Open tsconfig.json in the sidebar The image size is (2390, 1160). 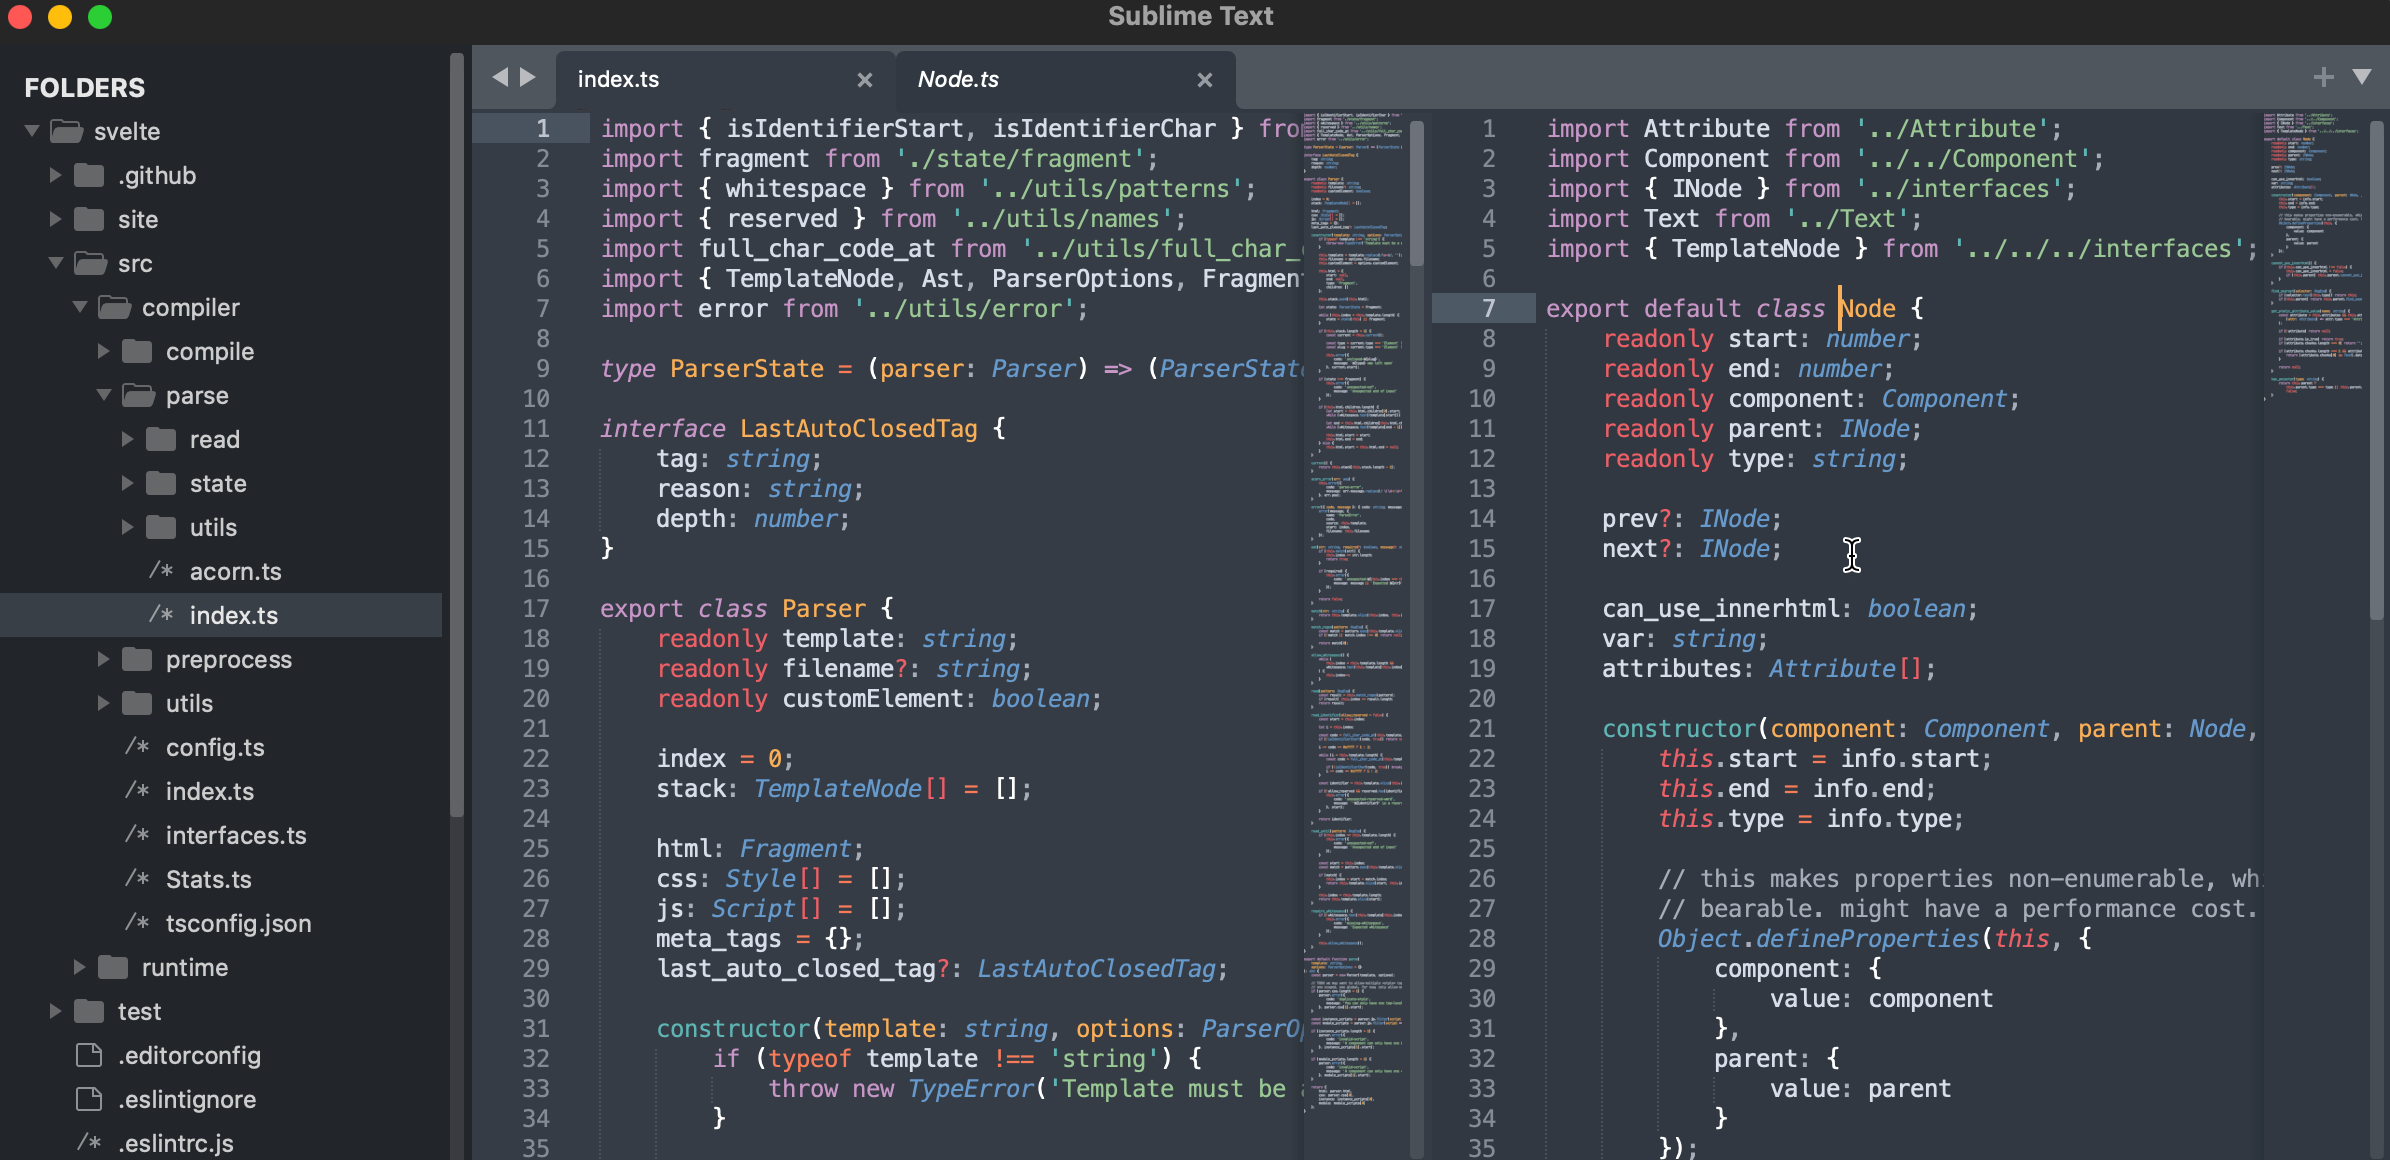coord(238,923)
